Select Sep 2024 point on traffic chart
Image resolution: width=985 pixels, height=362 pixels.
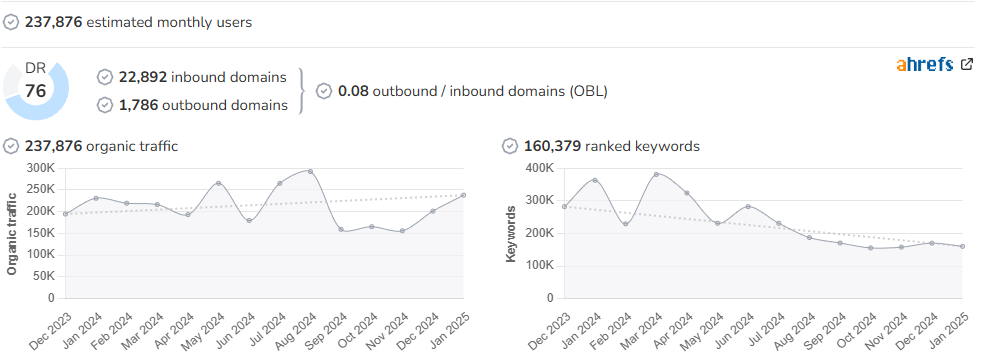click(341, 229)
